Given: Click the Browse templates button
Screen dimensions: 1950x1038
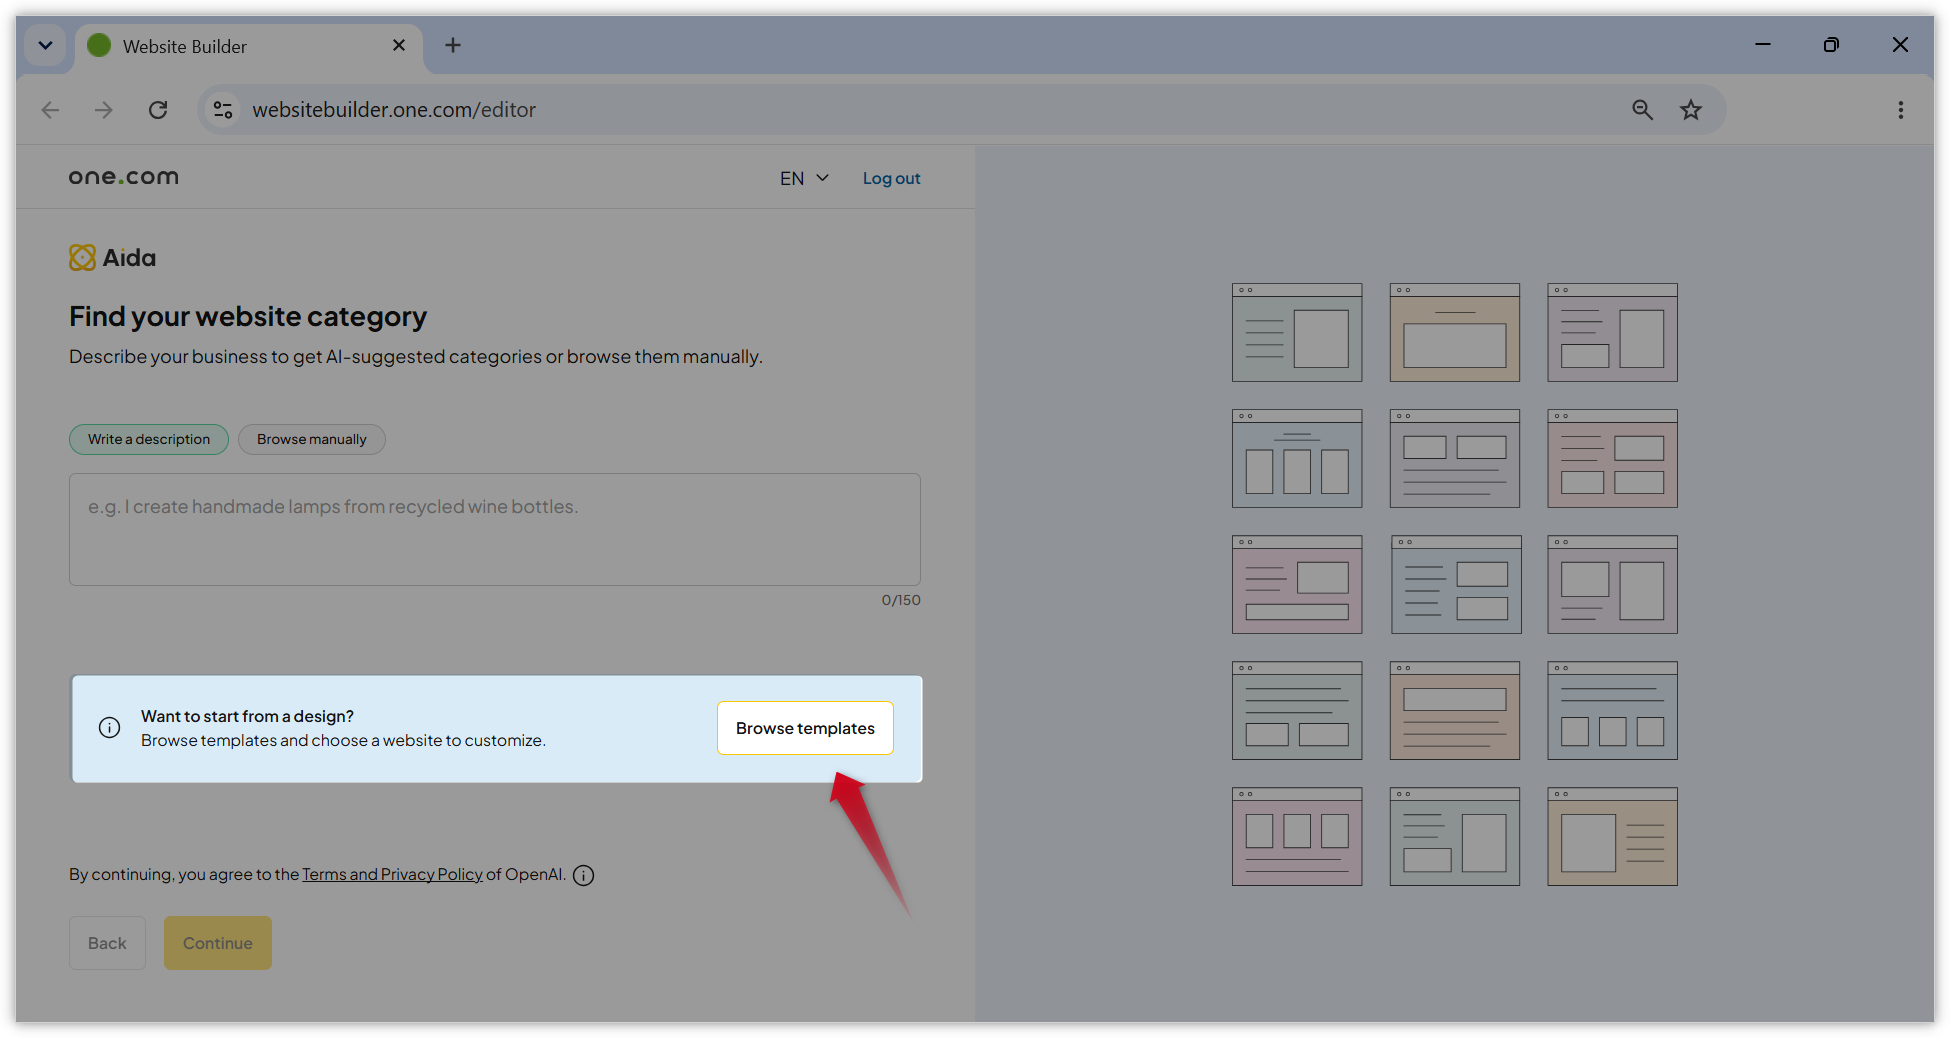Looking at the screenshot, I should tap(805, 728).
